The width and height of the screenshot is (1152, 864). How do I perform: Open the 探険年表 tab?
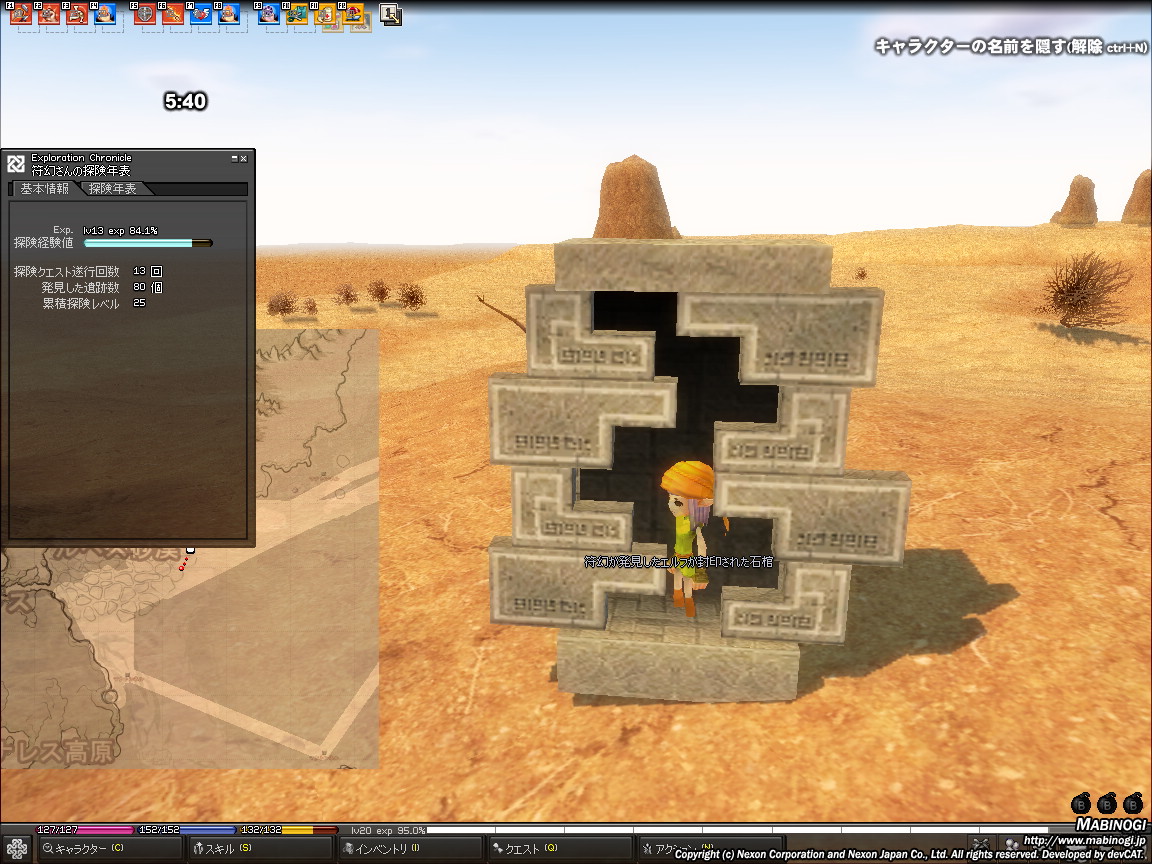click(113, 189)
